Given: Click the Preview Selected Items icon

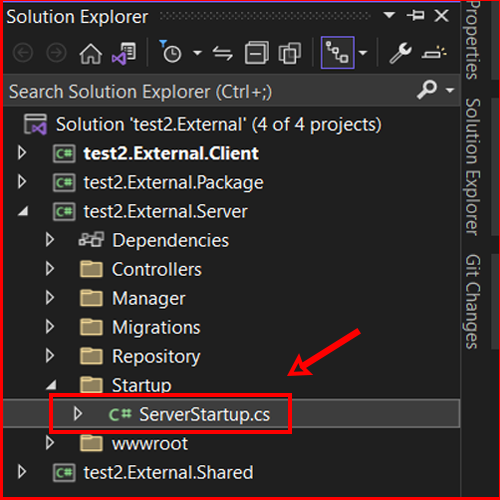Looking at the screenshot, I should (434, 53).
